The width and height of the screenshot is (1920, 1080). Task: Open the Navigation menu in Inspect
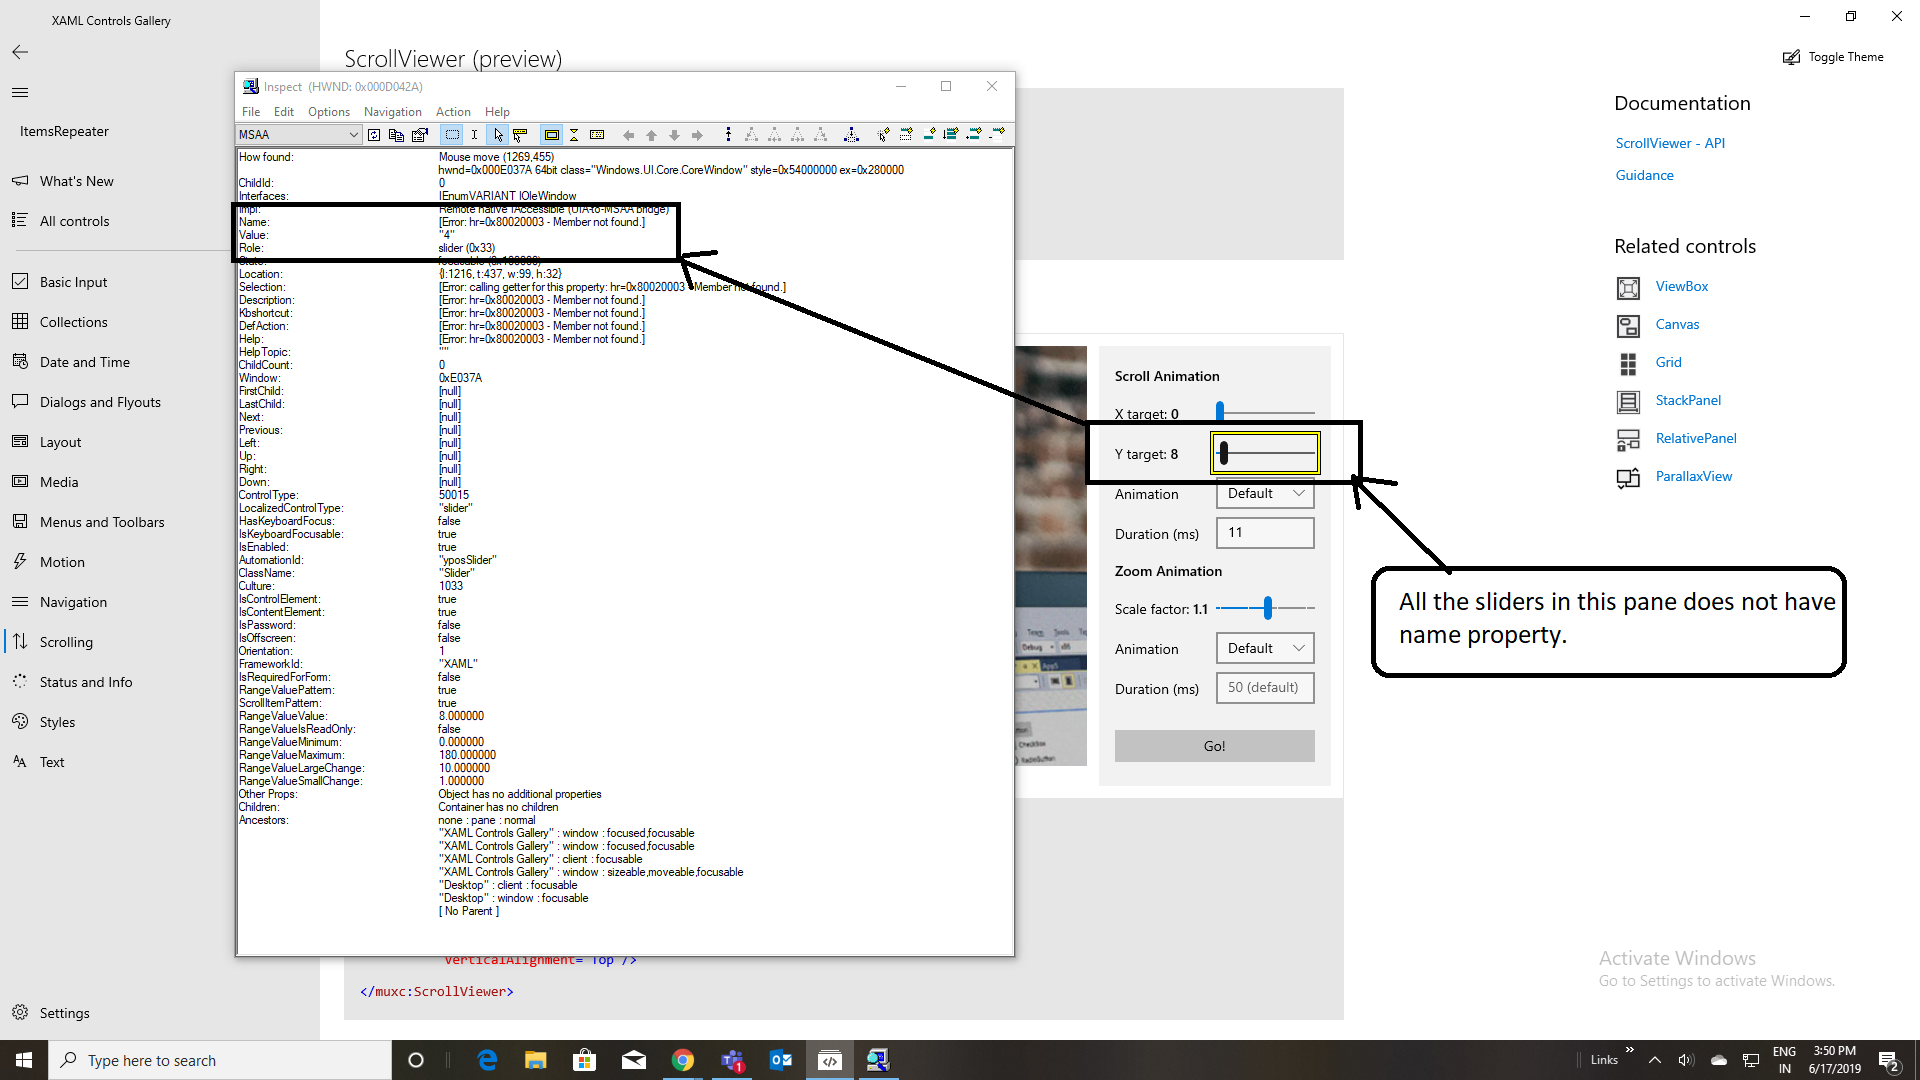click(x=392, y=111)
